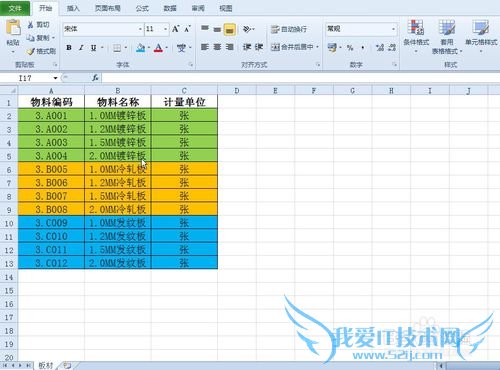Increase decimal places

[380, 47]
